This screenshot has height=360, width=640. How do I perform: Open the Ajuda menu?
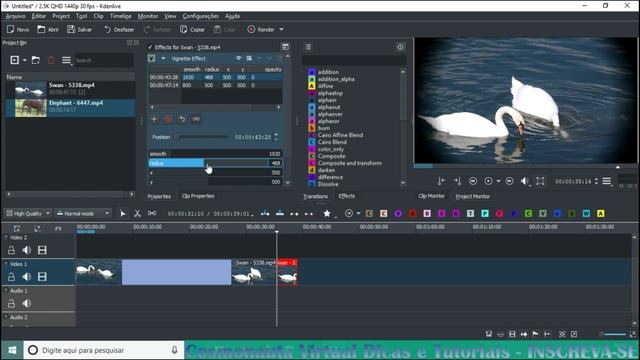(232, 16)
